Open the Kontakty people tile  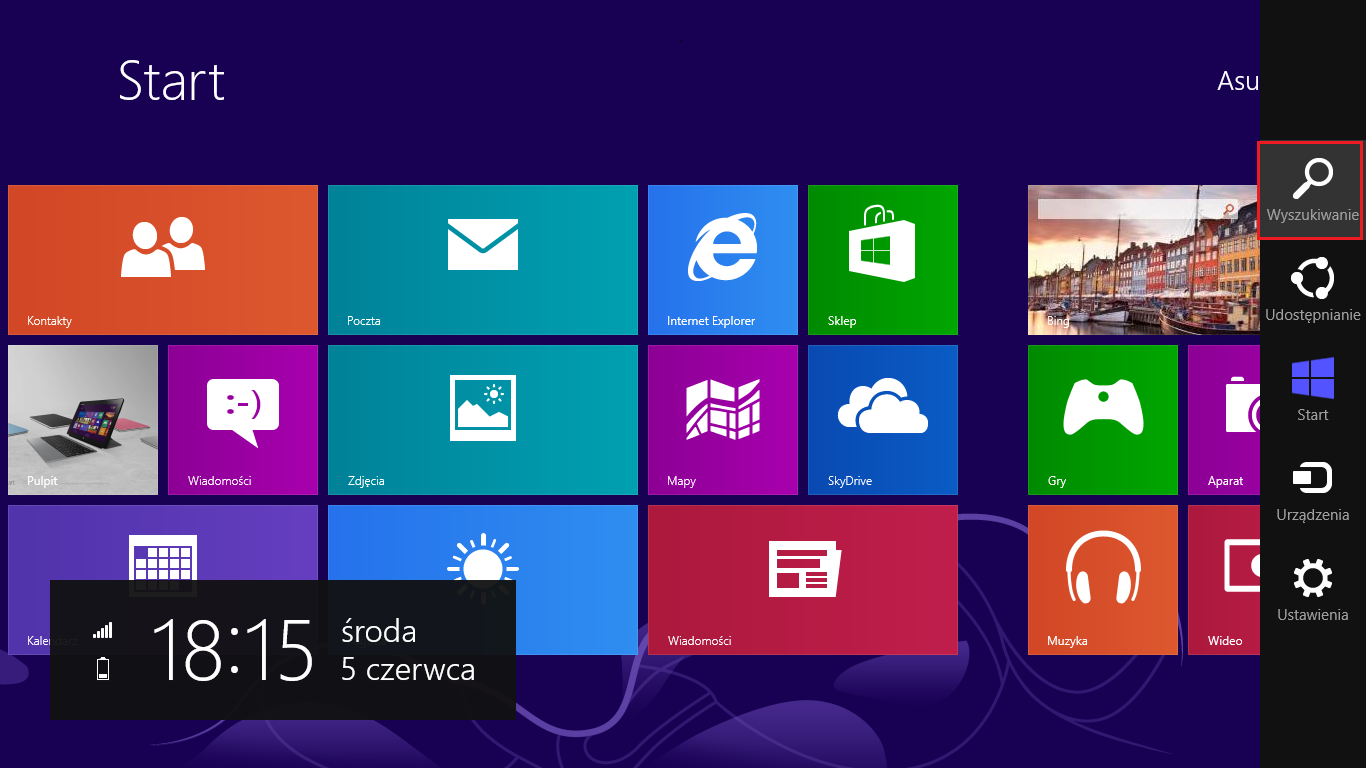[163, 260]
